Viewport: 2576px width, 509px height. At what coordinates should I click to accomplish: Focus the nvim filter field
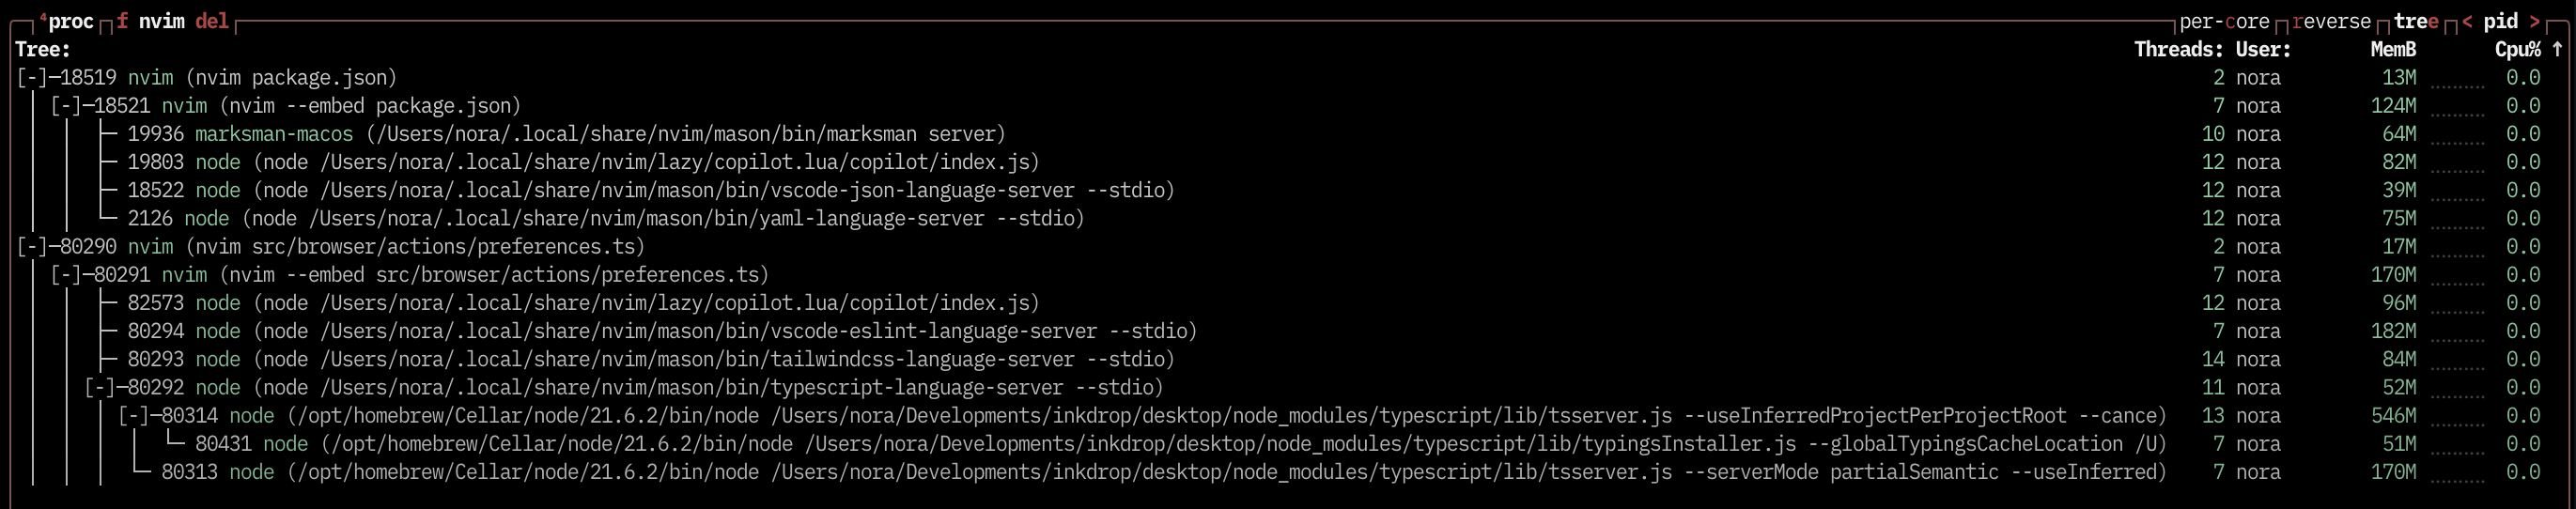point(161,21)
